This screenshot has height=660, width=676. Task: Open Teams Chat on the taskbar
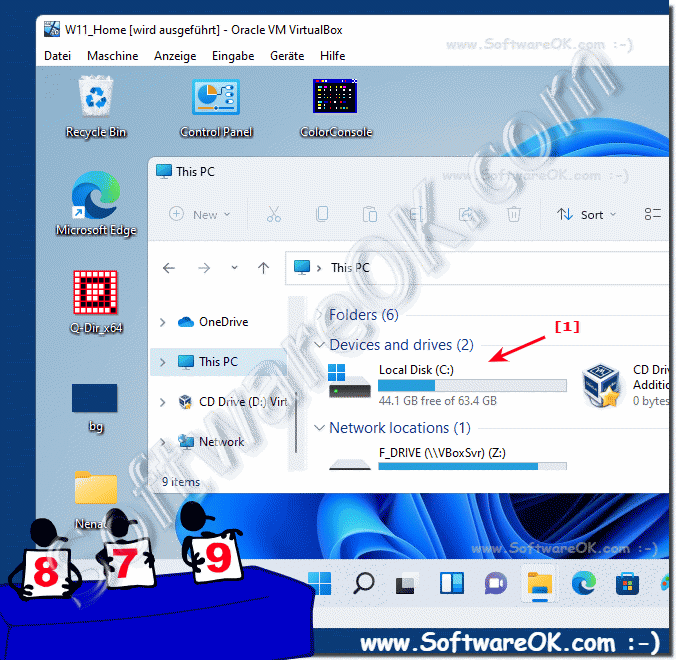[x=495, y=584]
